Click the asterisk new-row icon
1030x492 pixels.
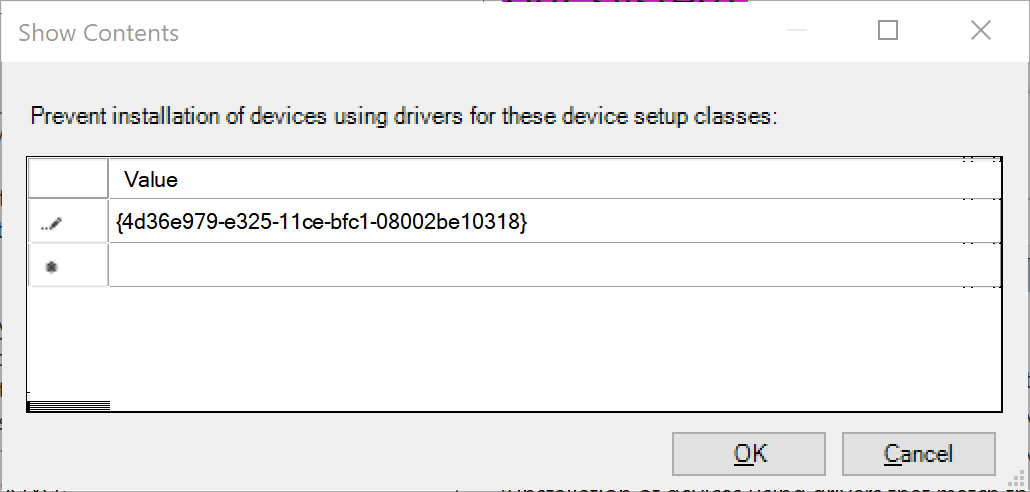tap(52, 266)
